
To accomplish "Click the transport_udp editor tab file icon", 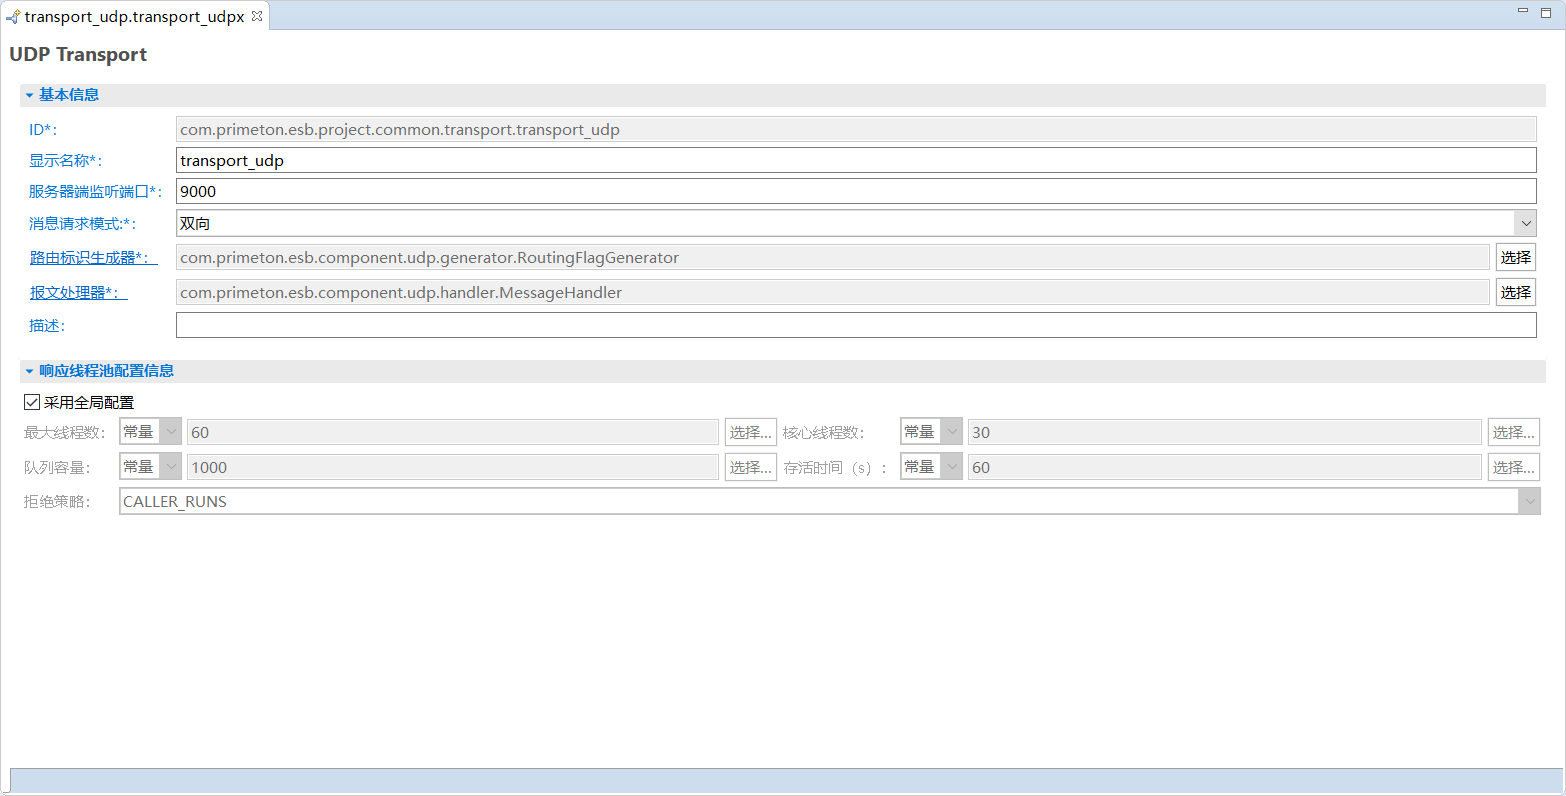I will point(13,17).
